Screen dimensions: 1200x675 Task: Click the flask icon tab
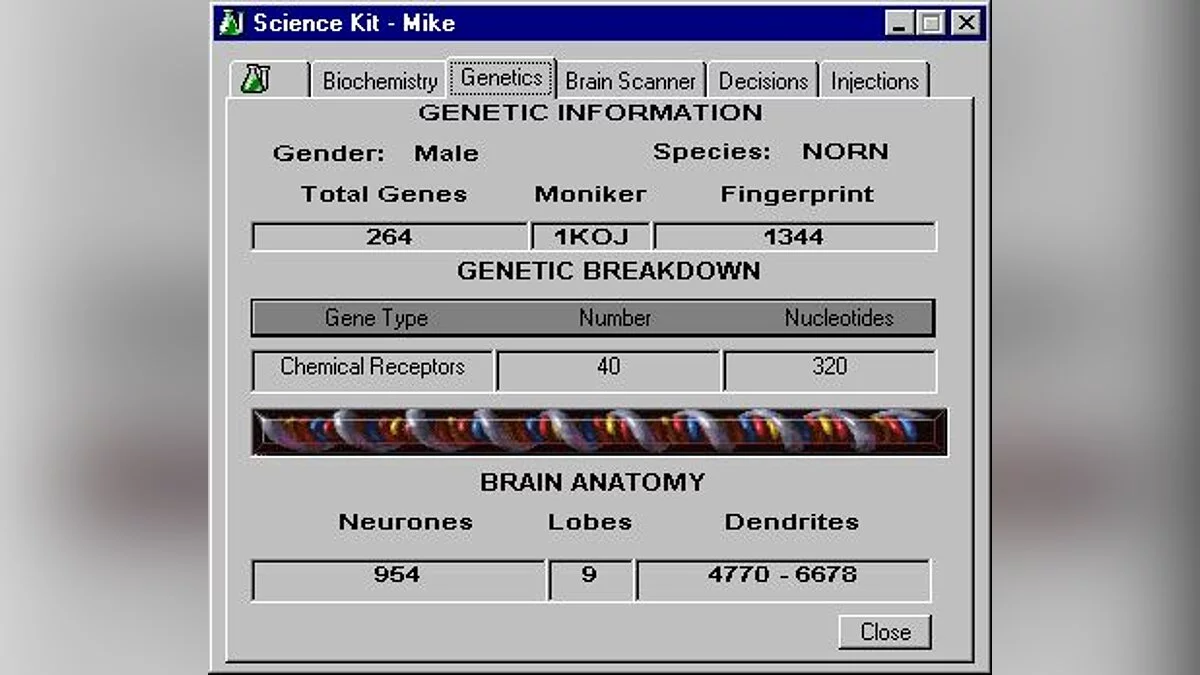click(257, 81)
